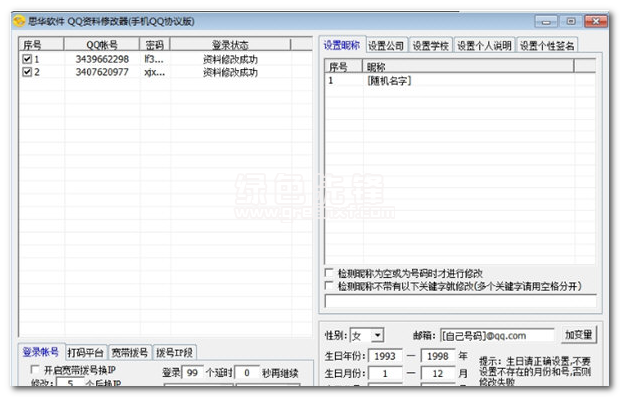Viewport: 620px width, 397px height.
Task: Click the 加变量 button
Action: [x=578, y=335]
